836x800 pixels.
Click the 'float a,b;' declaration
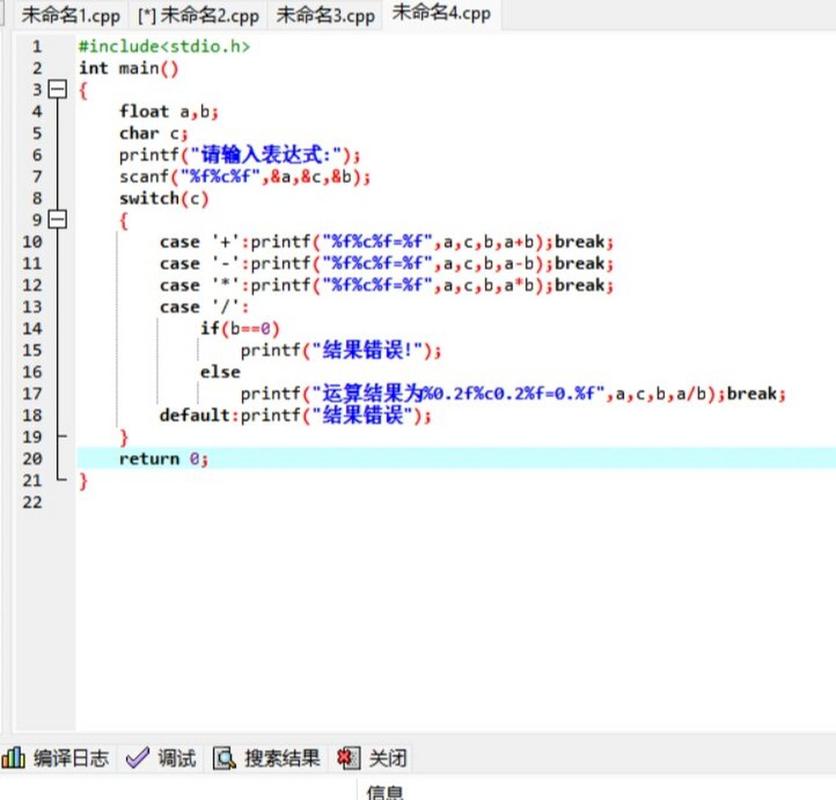168,111
